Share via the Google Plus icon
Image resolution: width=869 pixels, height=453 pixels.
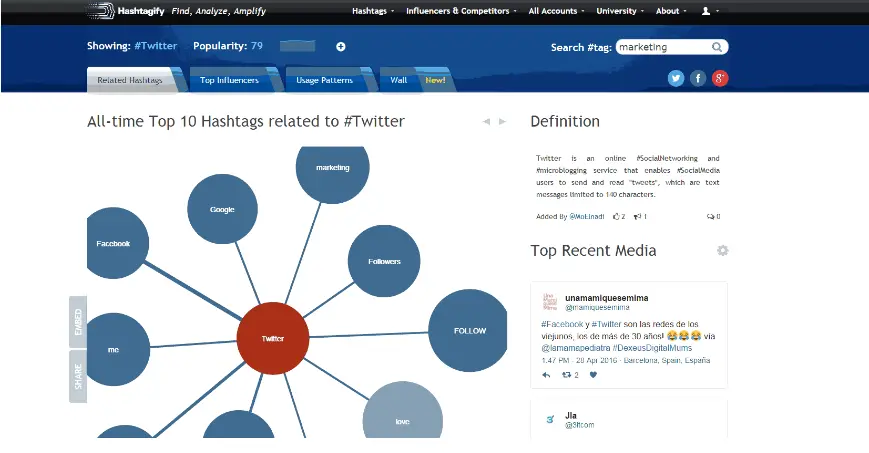(720, 78)
